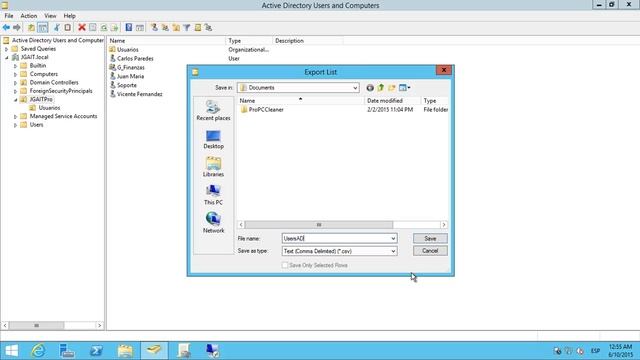
Task: Expand the Builtin tree node
Action: pos(16,66)
